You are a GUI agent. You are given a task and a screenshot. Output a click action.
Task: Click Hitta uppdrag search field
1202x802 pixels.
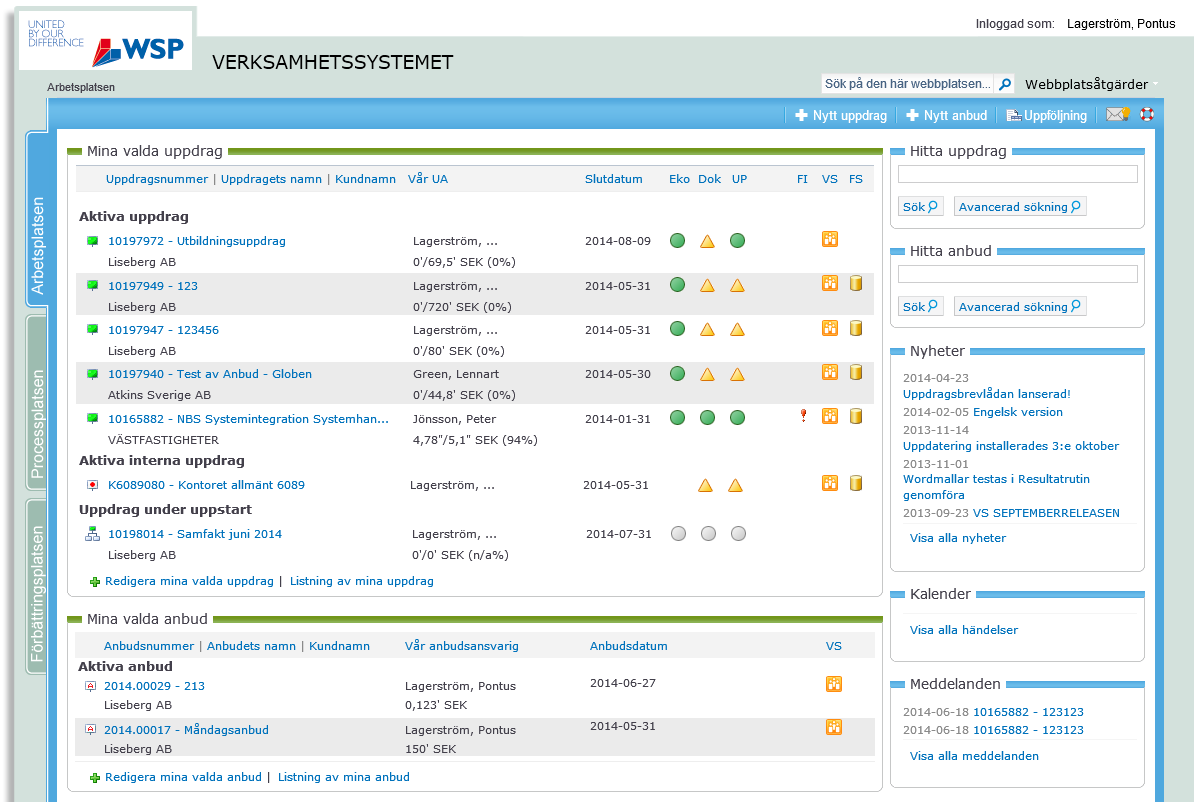coord(1018,174)
